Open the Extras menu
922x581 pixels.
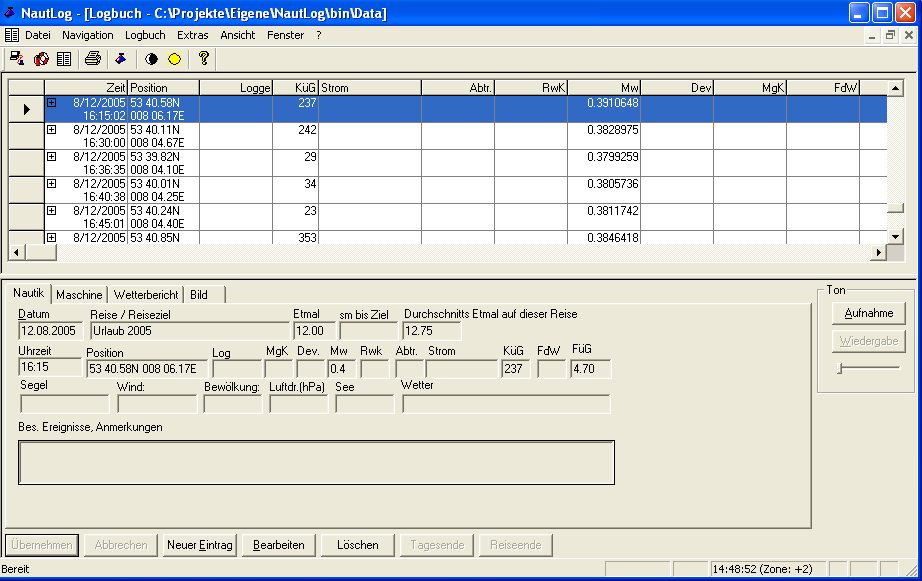pyautogui.click(x=192, y=35)
